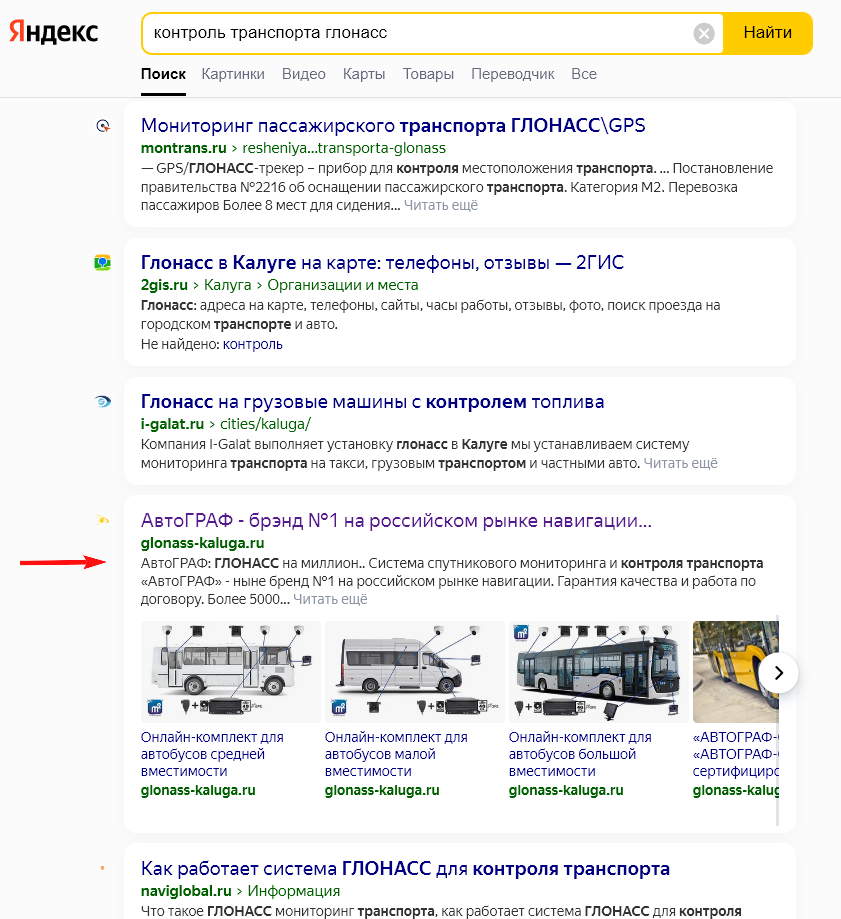Open 'Как работает система ГЛОНАСС' result
Viewport: 841px width, 919px height.
pos(404,868)
